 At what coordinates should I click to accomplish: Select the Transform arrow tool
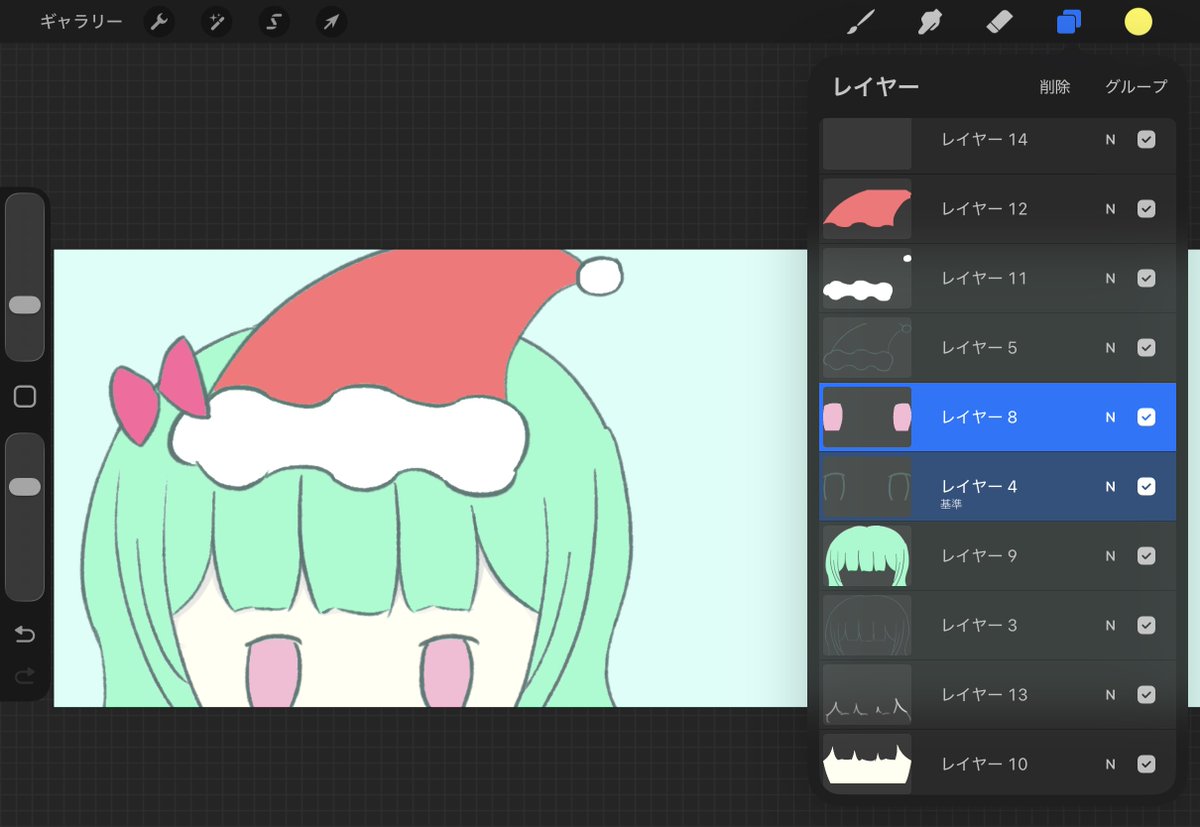[x=331, y=21]
